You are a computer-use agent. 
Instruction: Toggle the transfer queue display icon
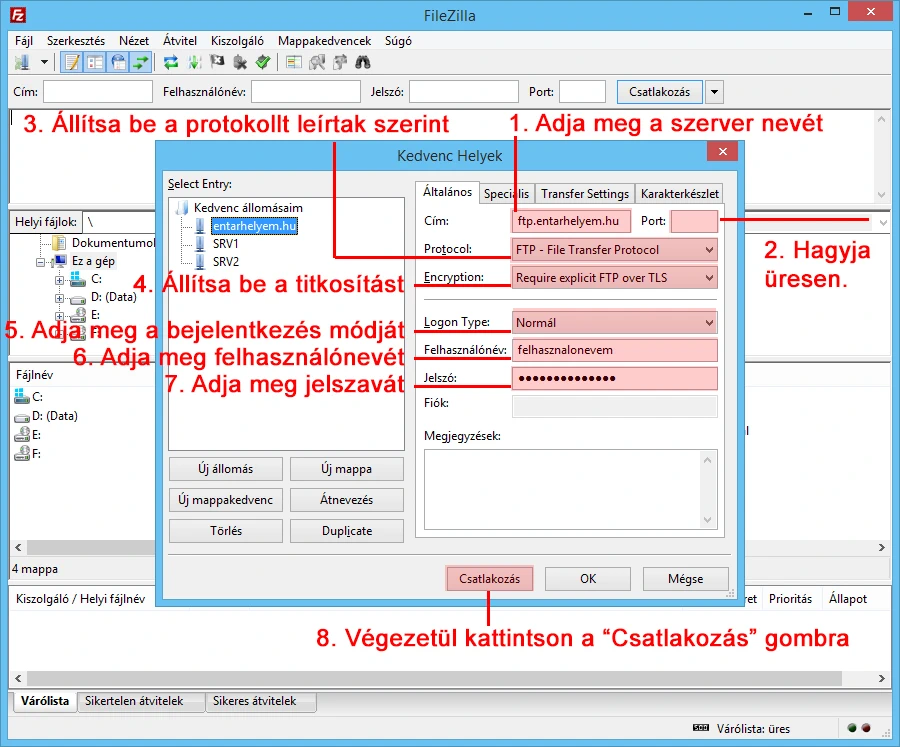[x=141, y=62]
